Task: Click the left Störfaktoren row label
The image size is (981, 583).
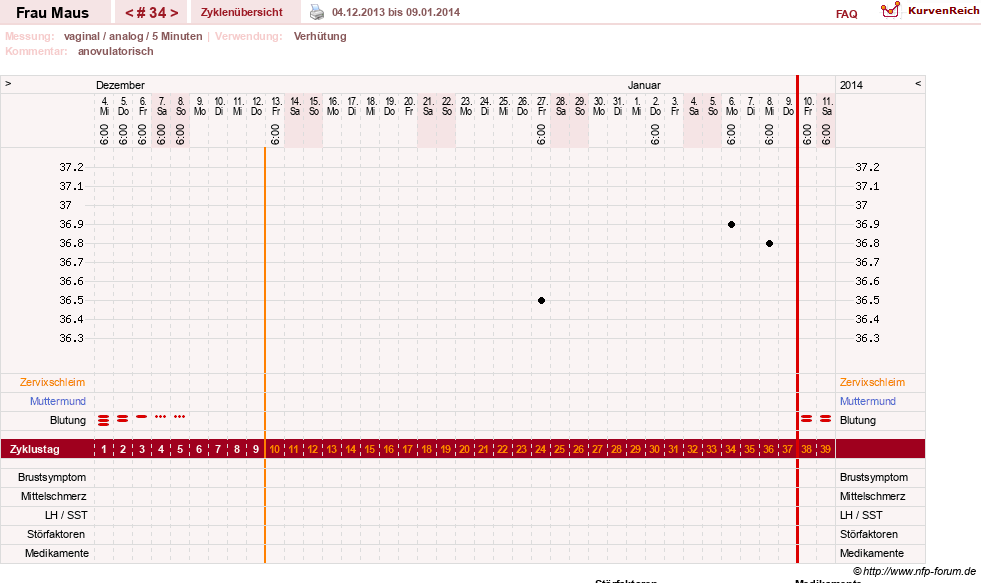Action: point(56,534)
